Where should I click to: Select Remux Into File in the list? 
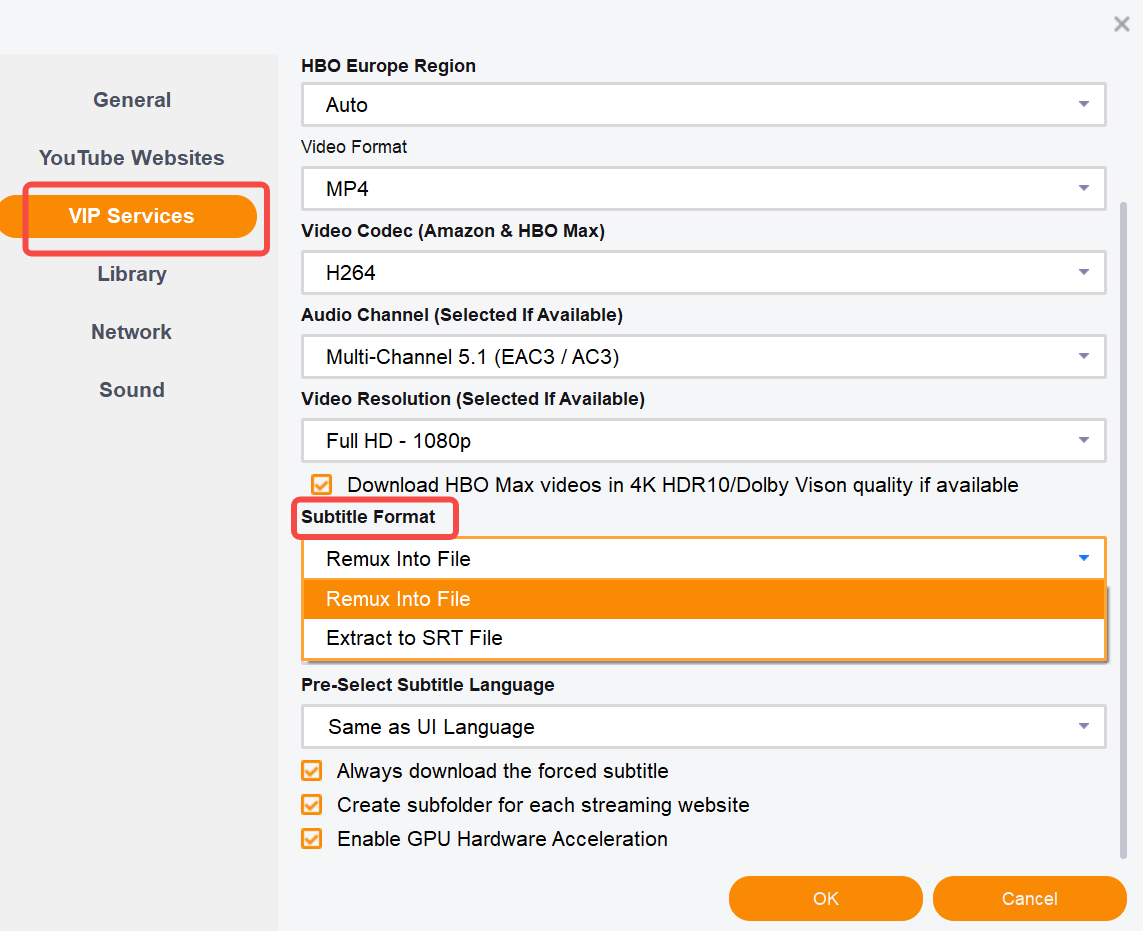point(703,599)
